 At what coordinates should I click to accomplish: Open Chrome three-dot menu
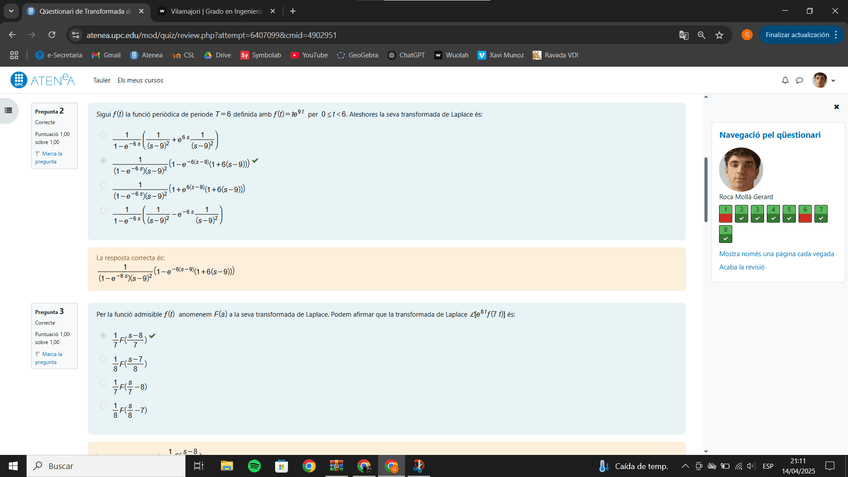tap(836, 35)
